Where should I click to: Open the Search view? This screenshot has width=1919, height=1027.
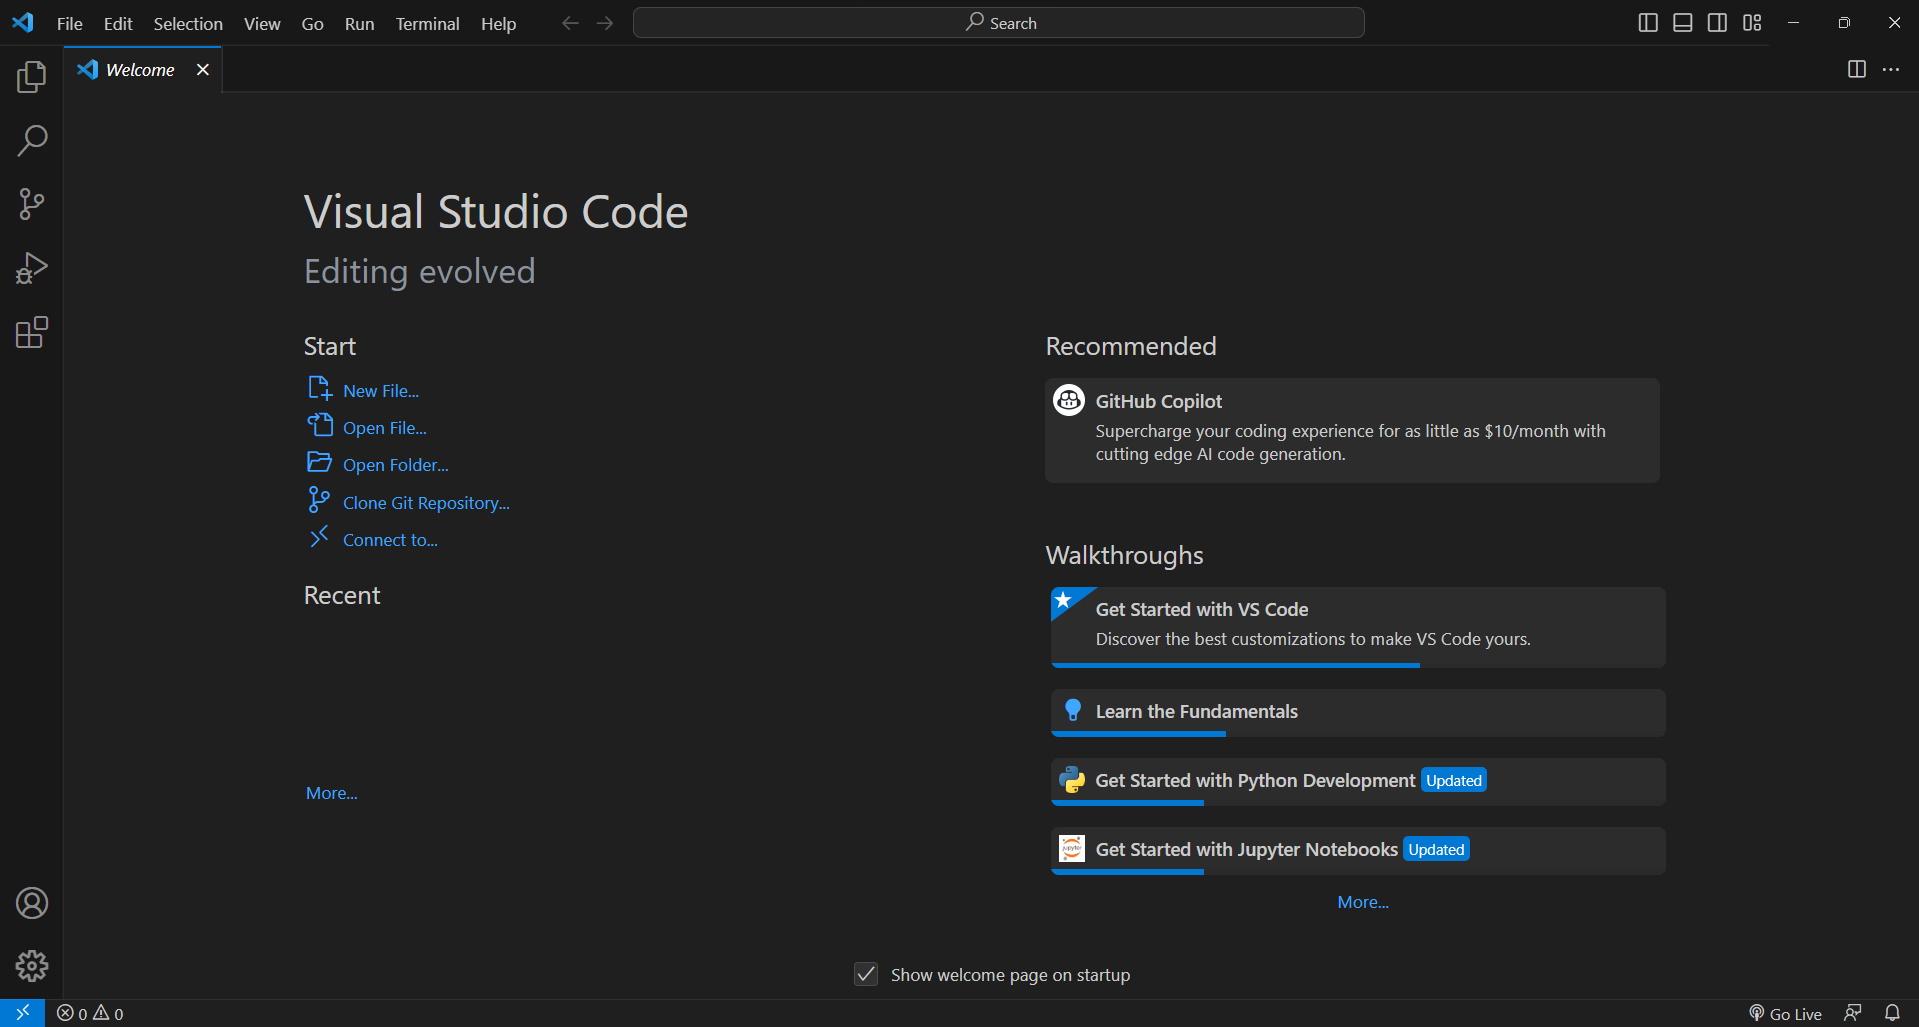[x=31, y=140]
